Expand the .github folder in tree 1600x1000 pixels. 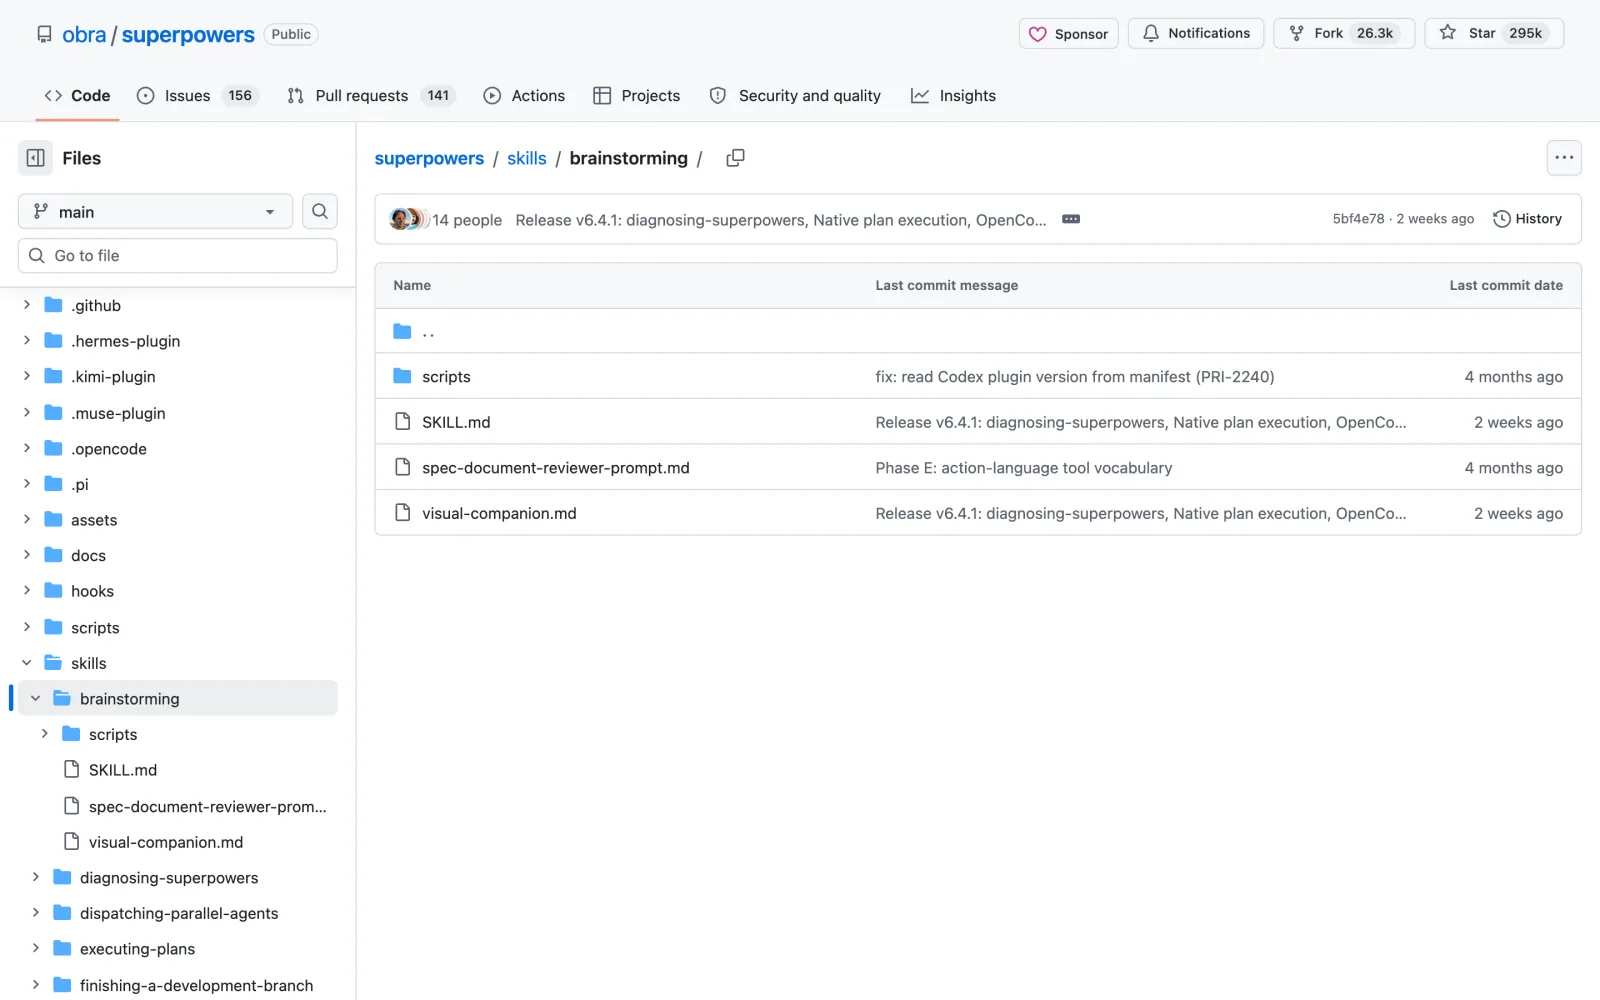click(27, 305)
